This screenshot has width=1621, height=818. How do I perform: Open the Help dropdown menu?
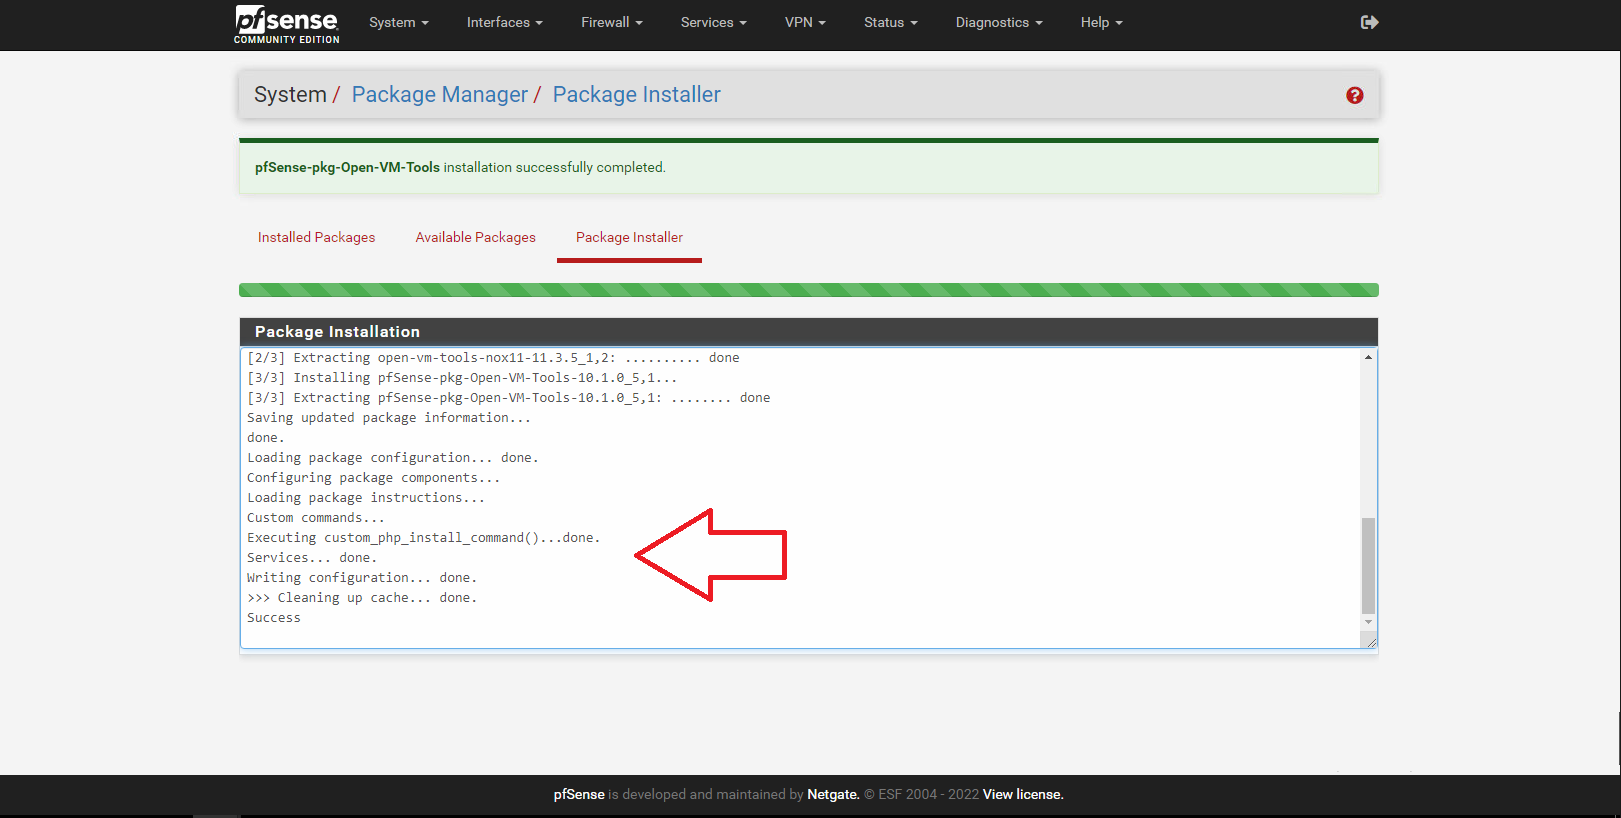point(1102,22)
